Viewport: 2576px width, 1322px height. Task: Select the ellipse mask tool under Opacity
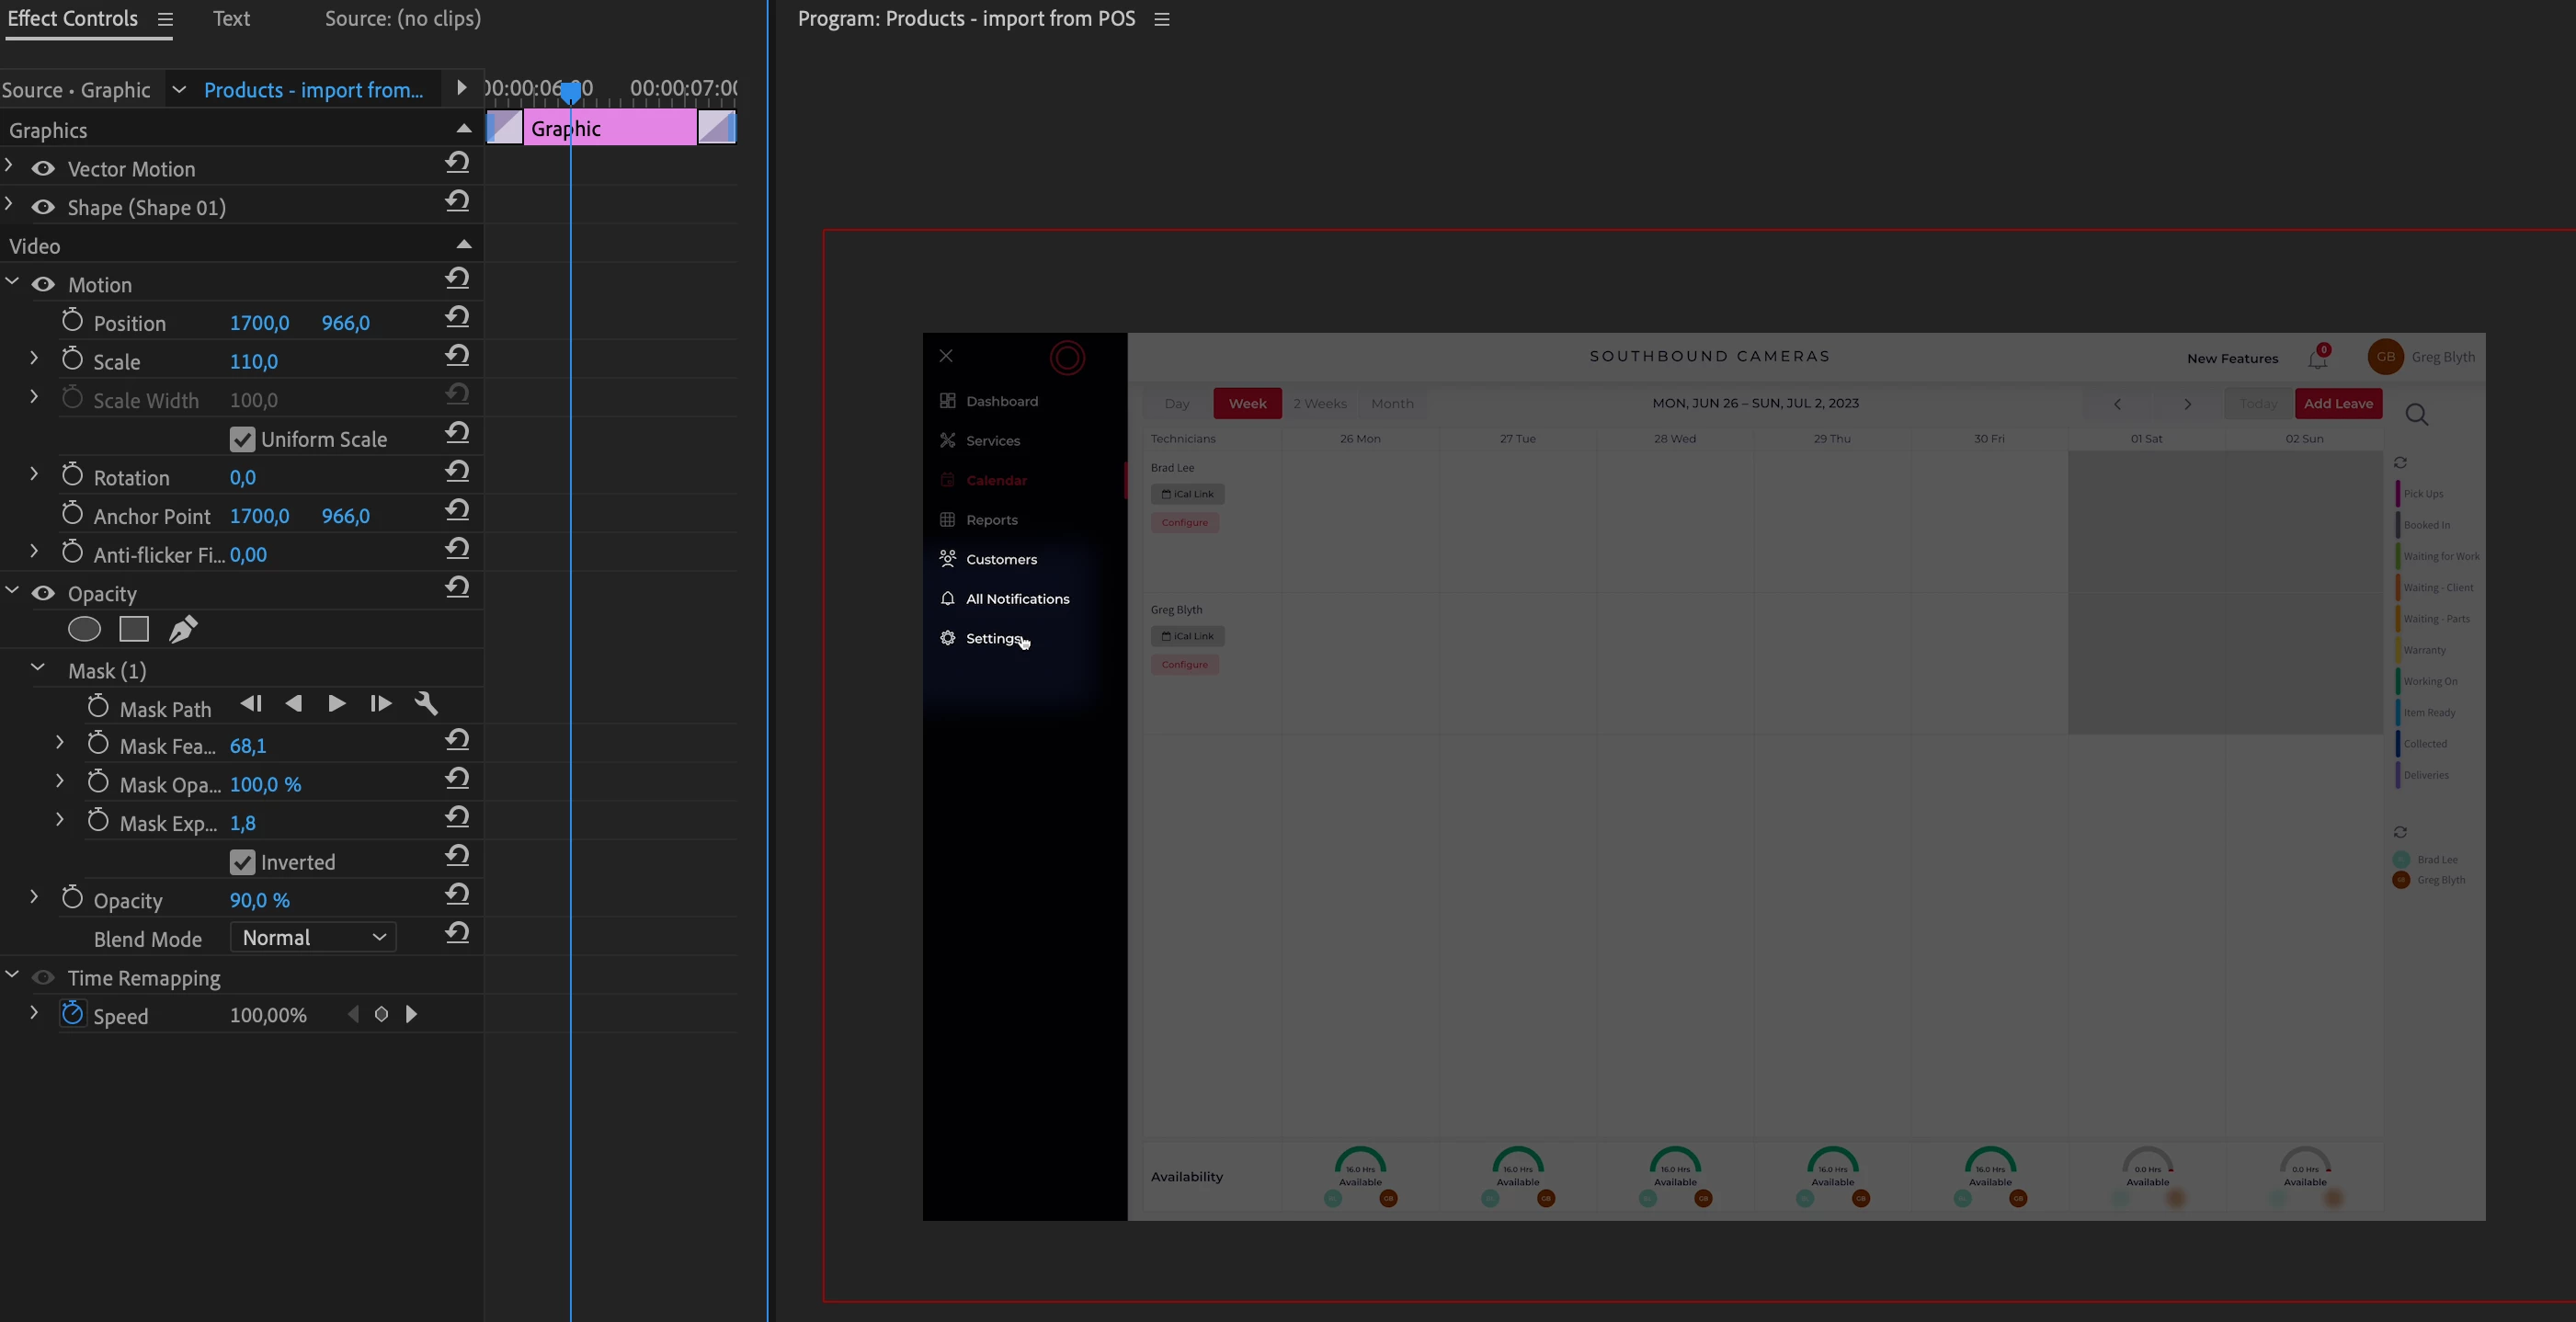click(x=84, y=629)
